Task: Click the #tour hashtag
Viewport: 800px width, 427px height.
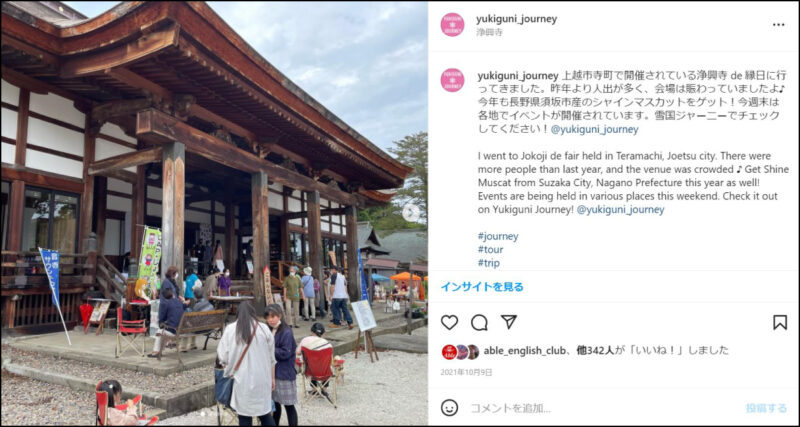Action: [x=490, y=249]
